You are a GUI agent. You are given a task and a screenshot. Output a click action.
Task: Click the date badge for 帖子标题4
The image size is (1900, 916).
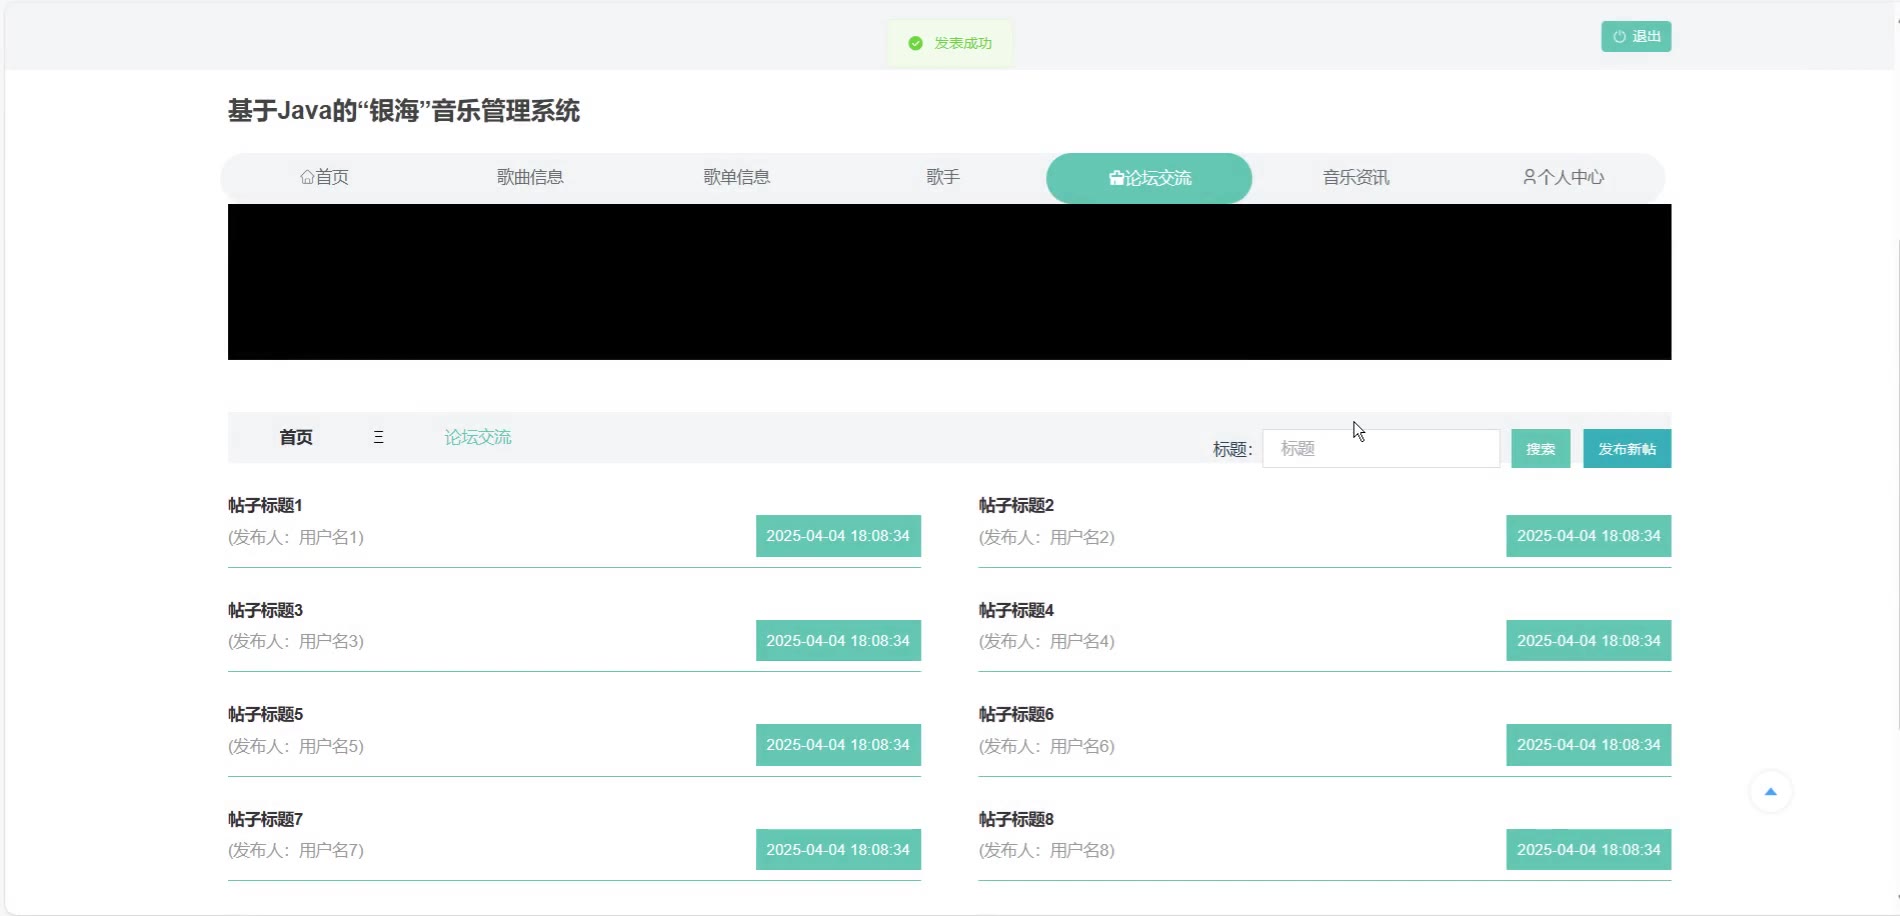(1589, 641)
